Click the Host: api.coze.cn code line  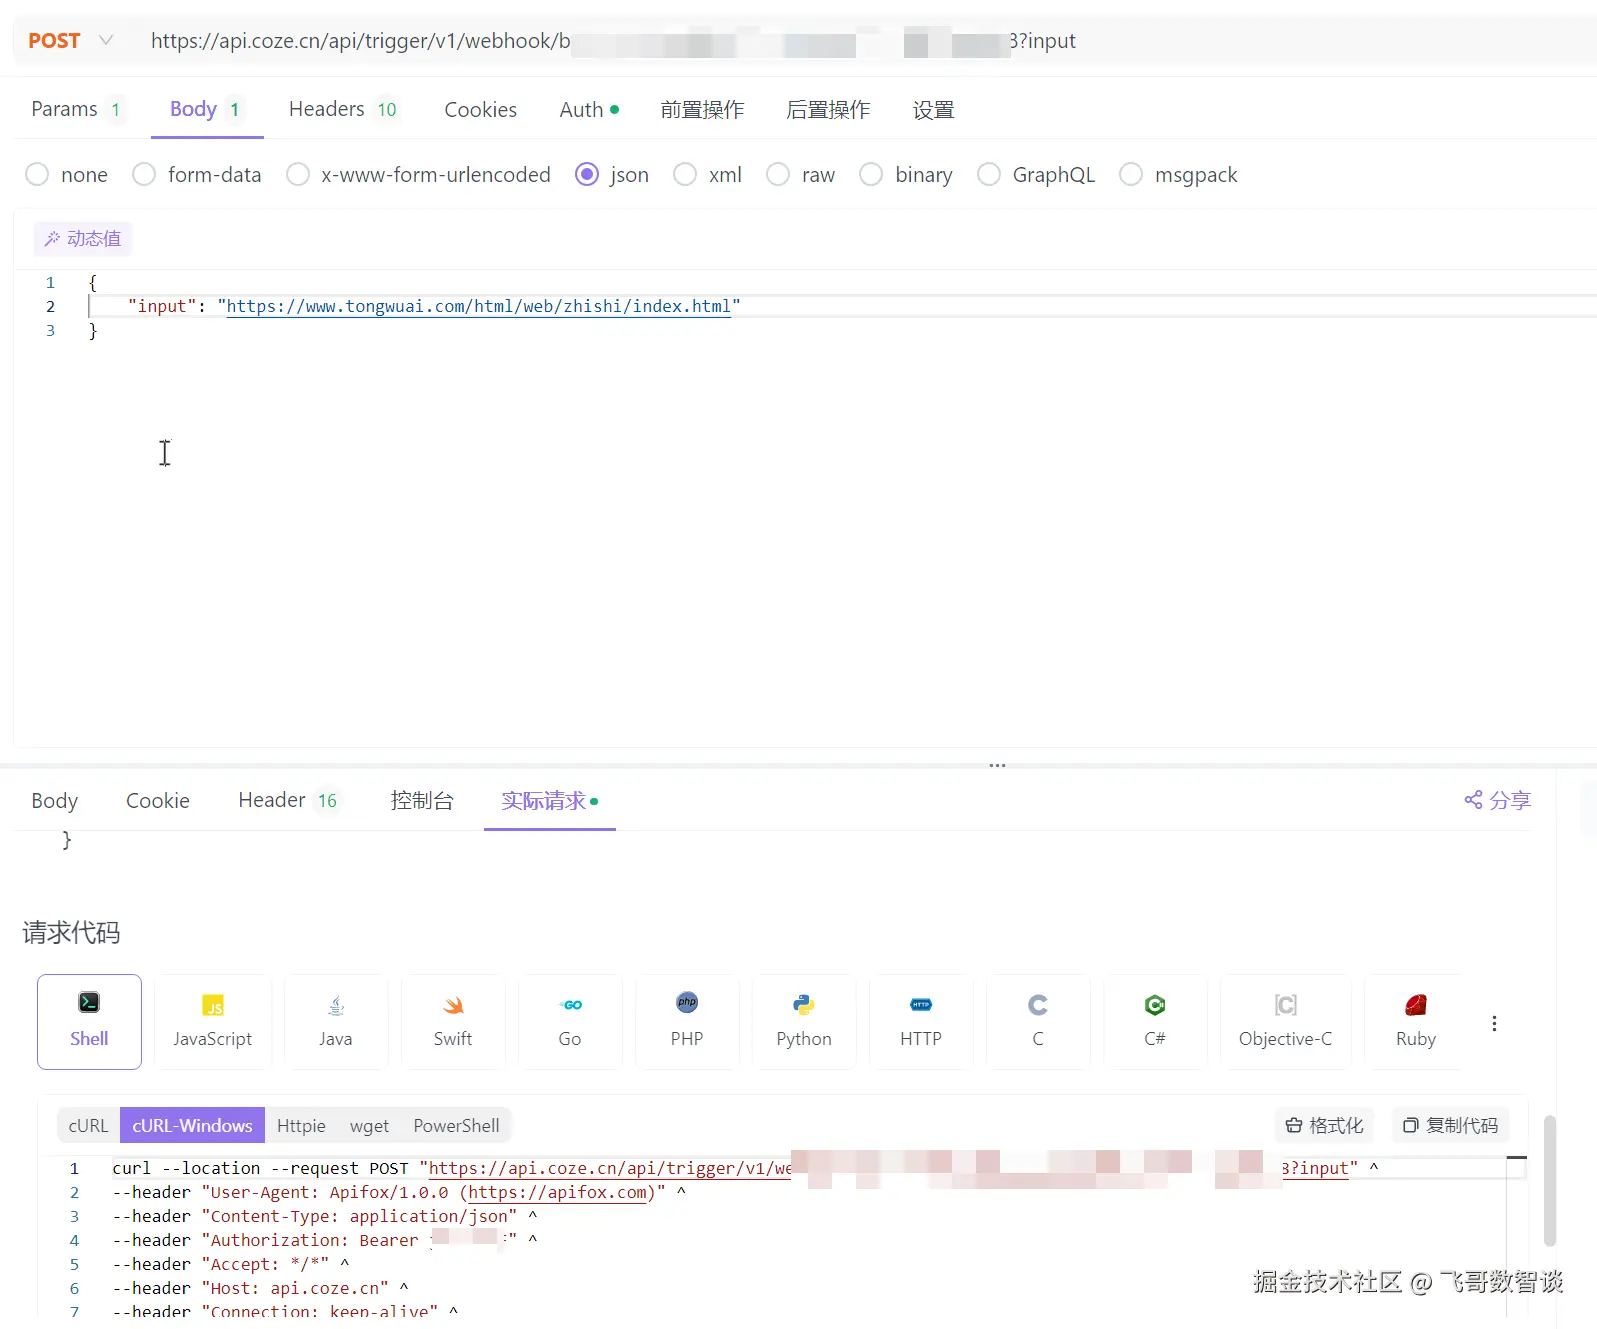click(261, 1288)
